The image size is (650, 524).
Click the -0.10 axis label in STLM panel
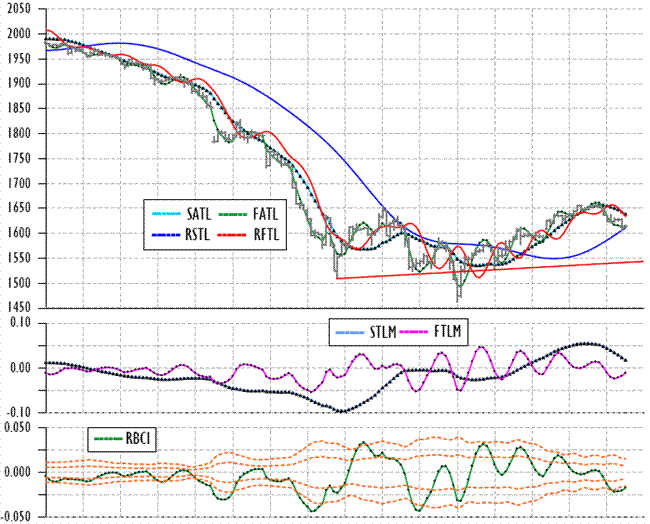click(17, 412)
